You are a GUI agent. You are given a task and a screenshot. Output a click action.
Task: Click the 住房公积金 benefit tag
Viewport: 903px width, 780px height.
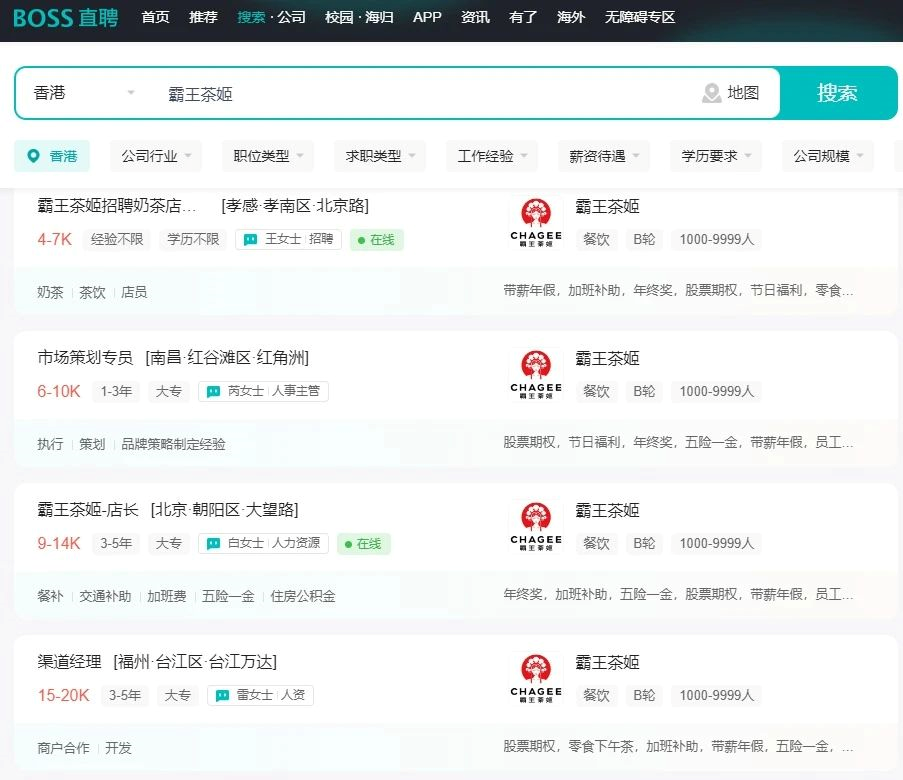pos(302,596)
